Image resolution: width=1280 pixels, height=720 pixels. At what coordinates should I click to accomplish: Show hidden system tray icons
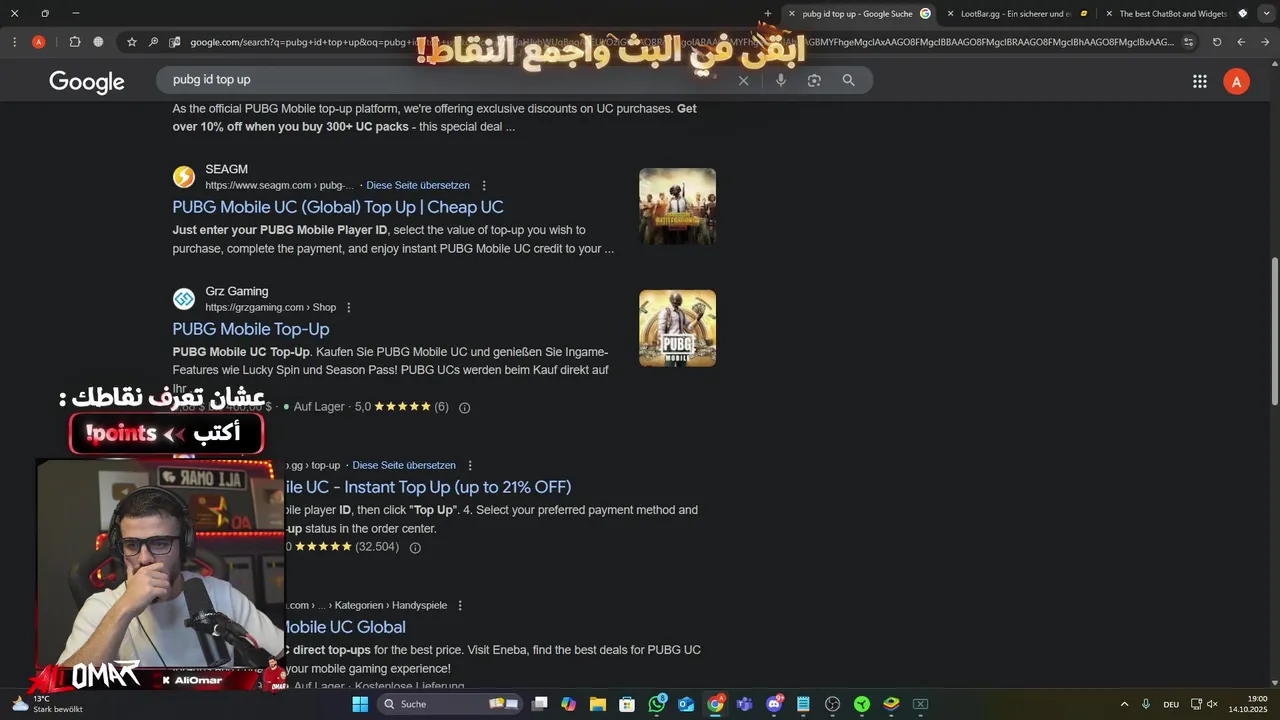[x=1124, y=704]
